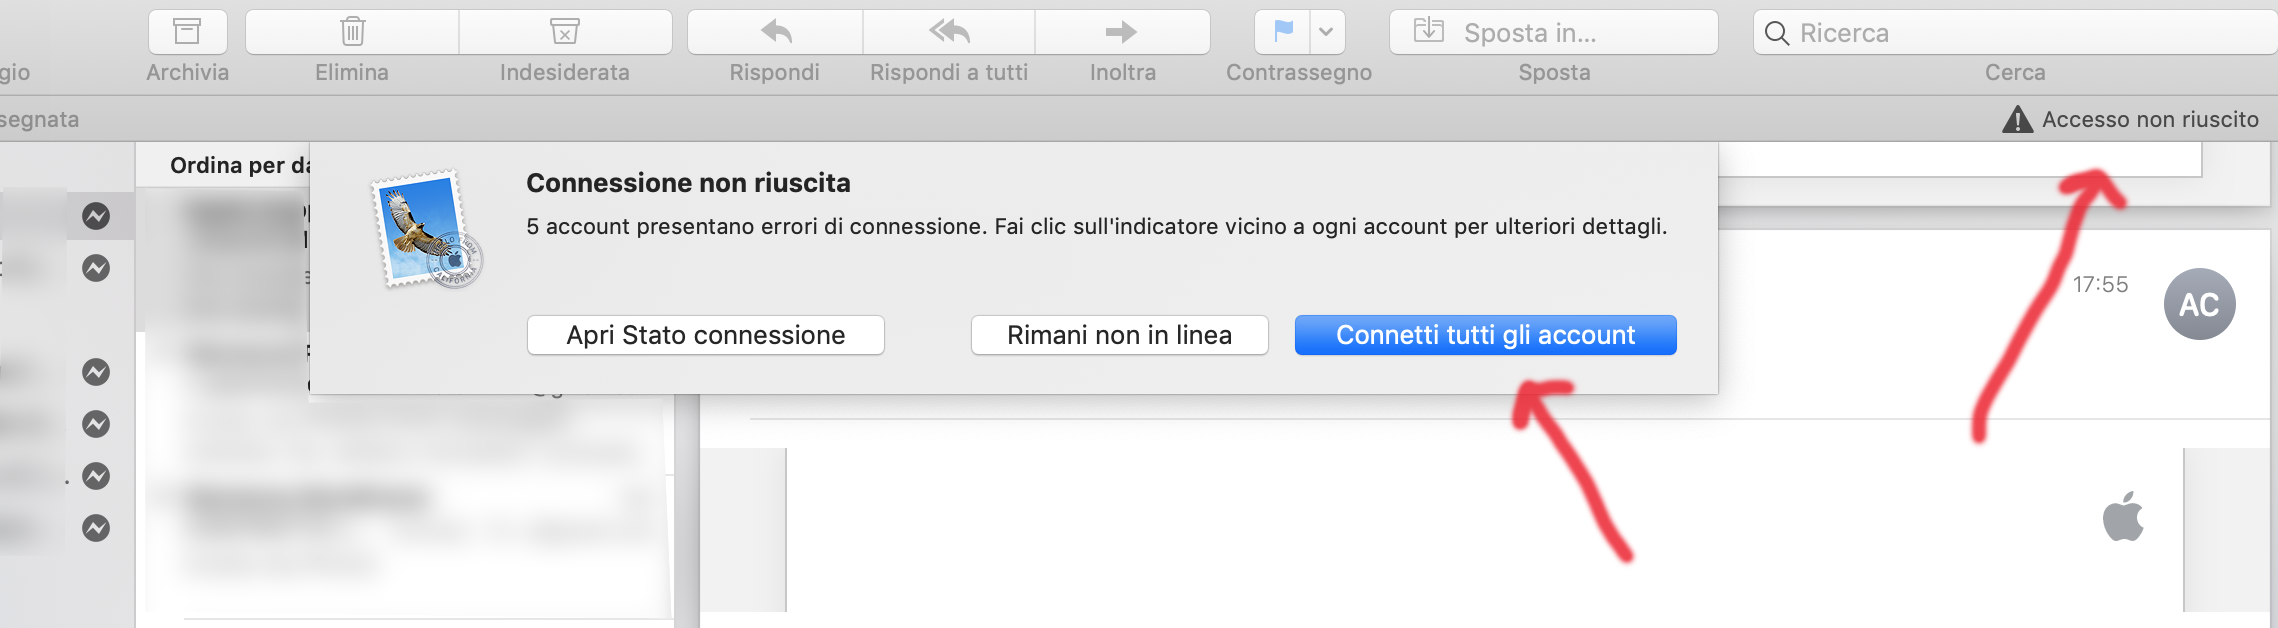Viewport: 2278px width, 628px height.
Task: Click the Rispondi a tutti double-arrow icon
Action: pos(949,32)
